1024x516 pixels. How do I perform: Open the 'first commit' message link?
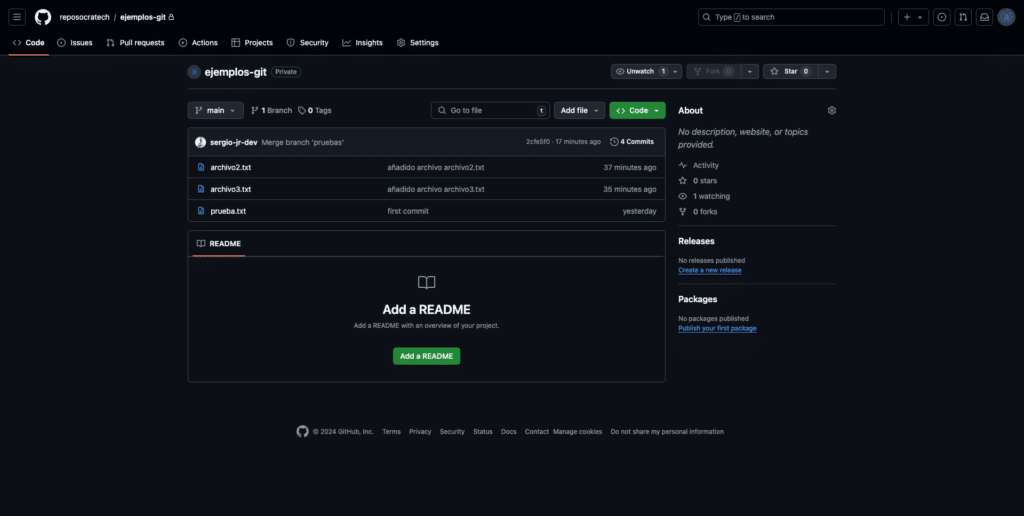pos(408,211)
